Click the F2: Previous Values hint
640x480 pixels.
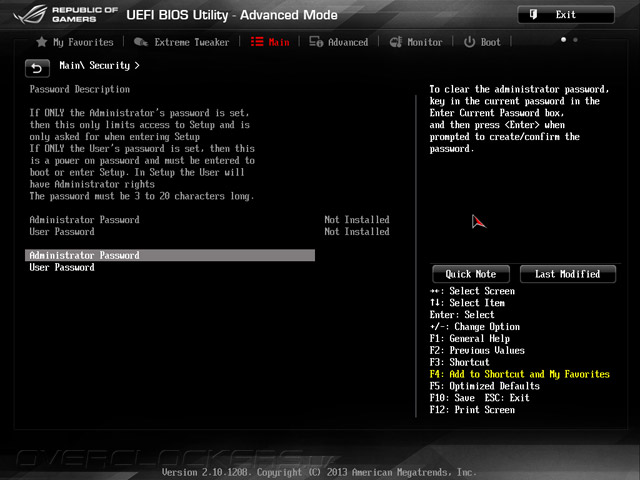[x=477, y=351]
